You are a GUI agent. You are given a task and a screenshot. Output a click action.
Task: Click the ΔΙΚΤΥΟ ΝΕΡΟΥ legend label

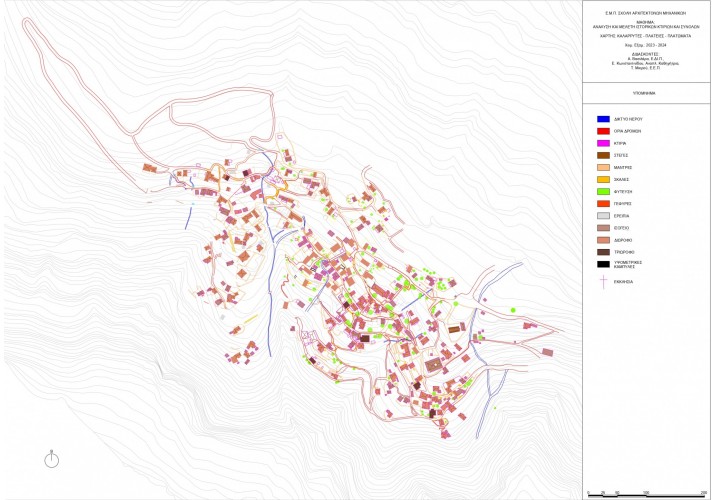click(628, 119)
